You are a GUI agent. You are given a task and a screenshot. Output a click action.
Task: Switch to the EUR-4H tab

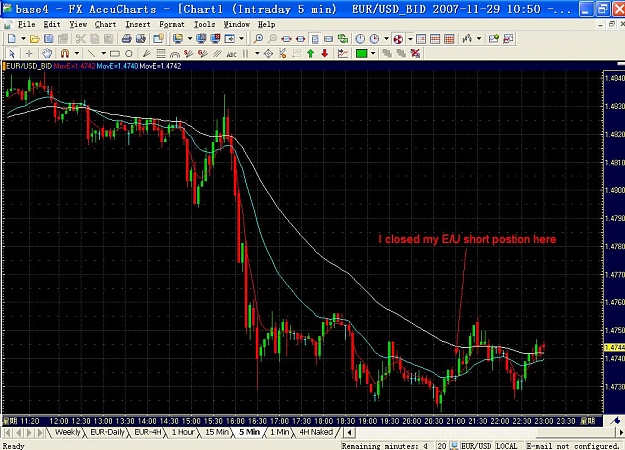[x=147, y=432]
